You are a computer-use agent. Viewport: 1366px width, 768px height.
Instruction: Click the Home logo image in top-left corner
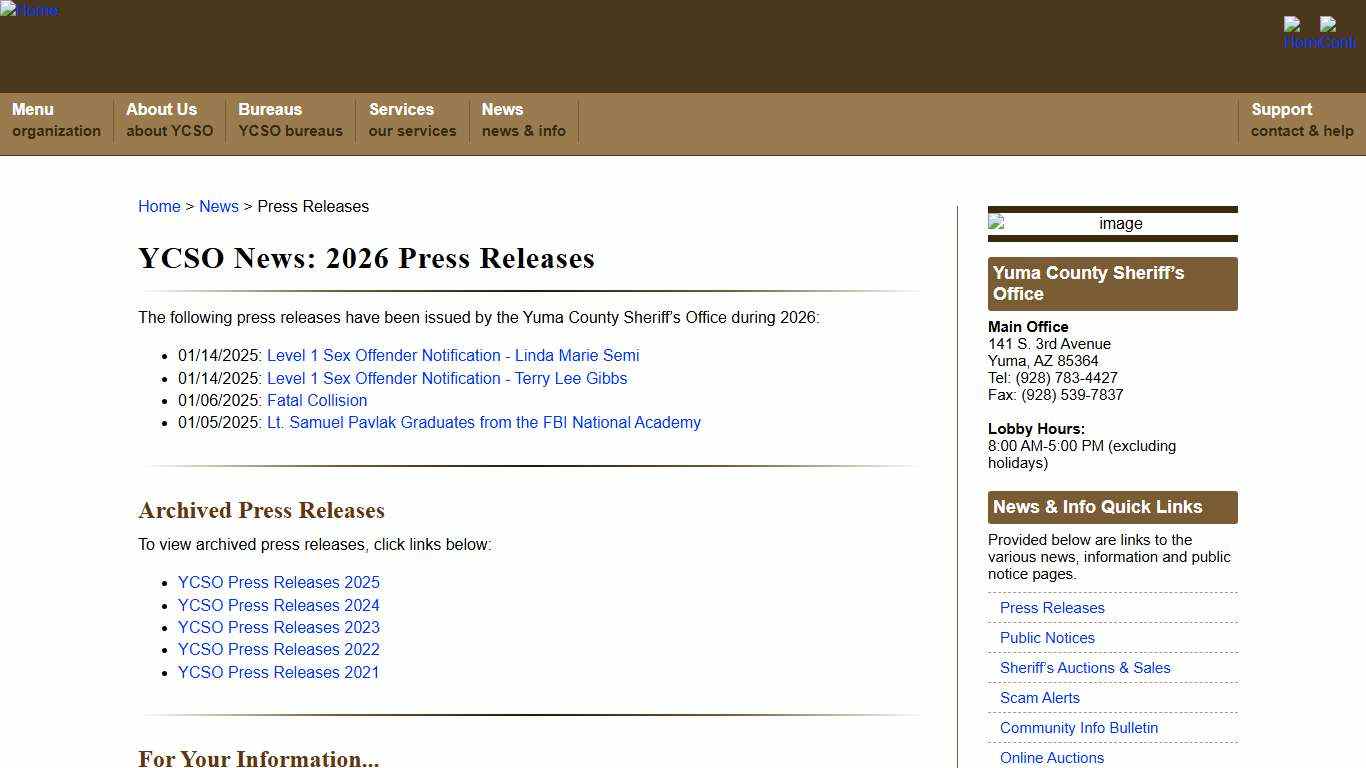pyautogui.click(x=30, y=10)
